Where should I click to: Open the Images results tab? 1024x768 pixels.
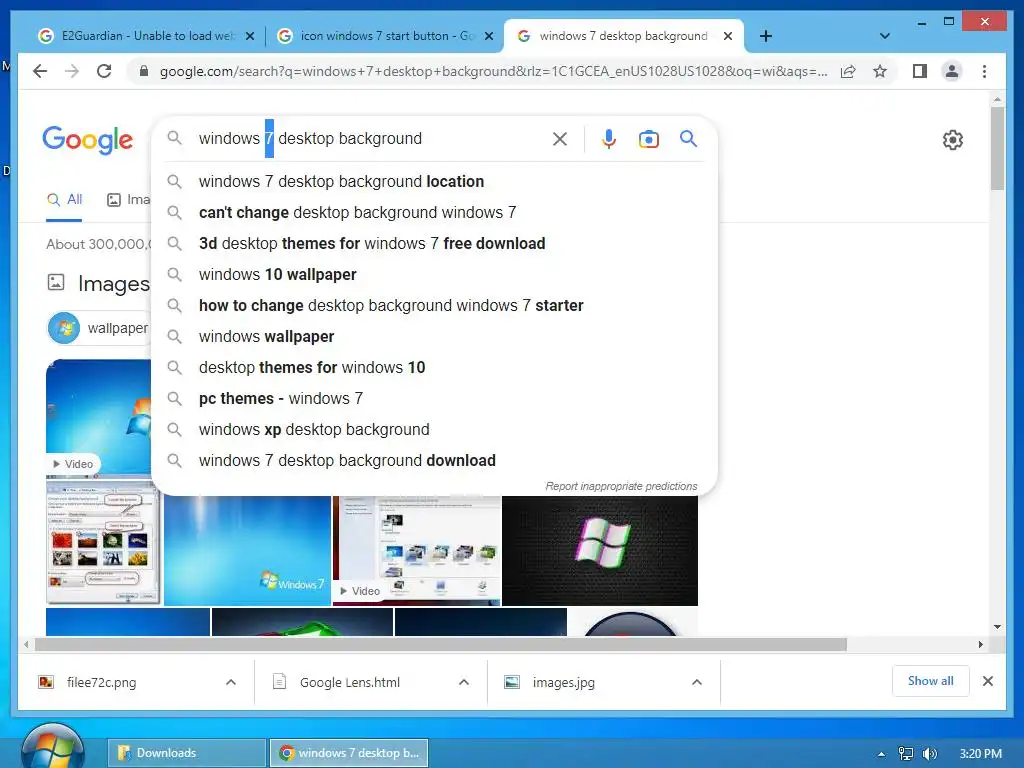pos(128,200)
